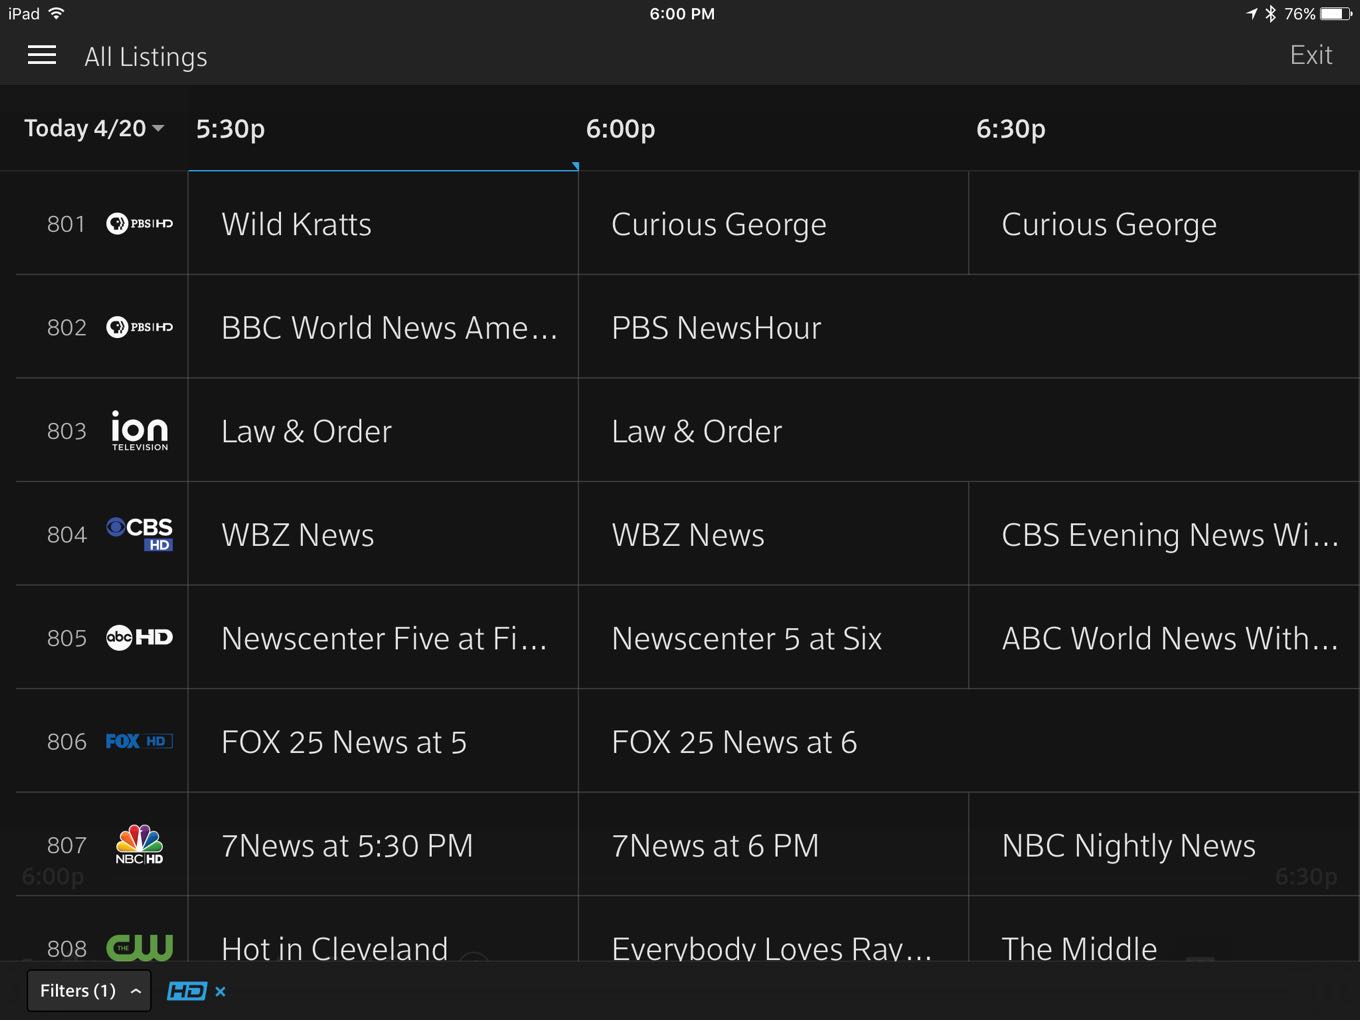Viewport: 1360px width, 1020px height.
Task: Expand the Filters (1) menu
Action: [89, 991]
